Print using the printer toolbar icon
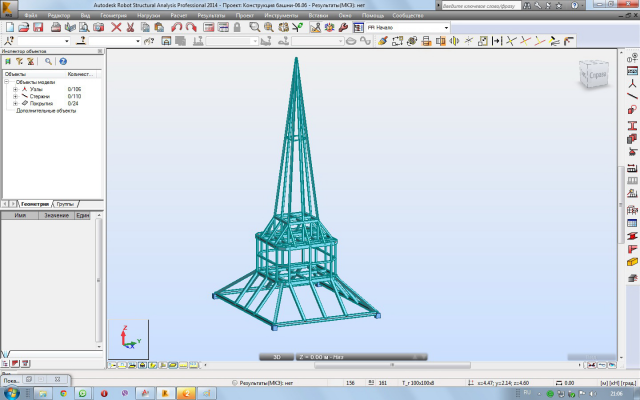The image size is (640, 400). tap(56, 28)
